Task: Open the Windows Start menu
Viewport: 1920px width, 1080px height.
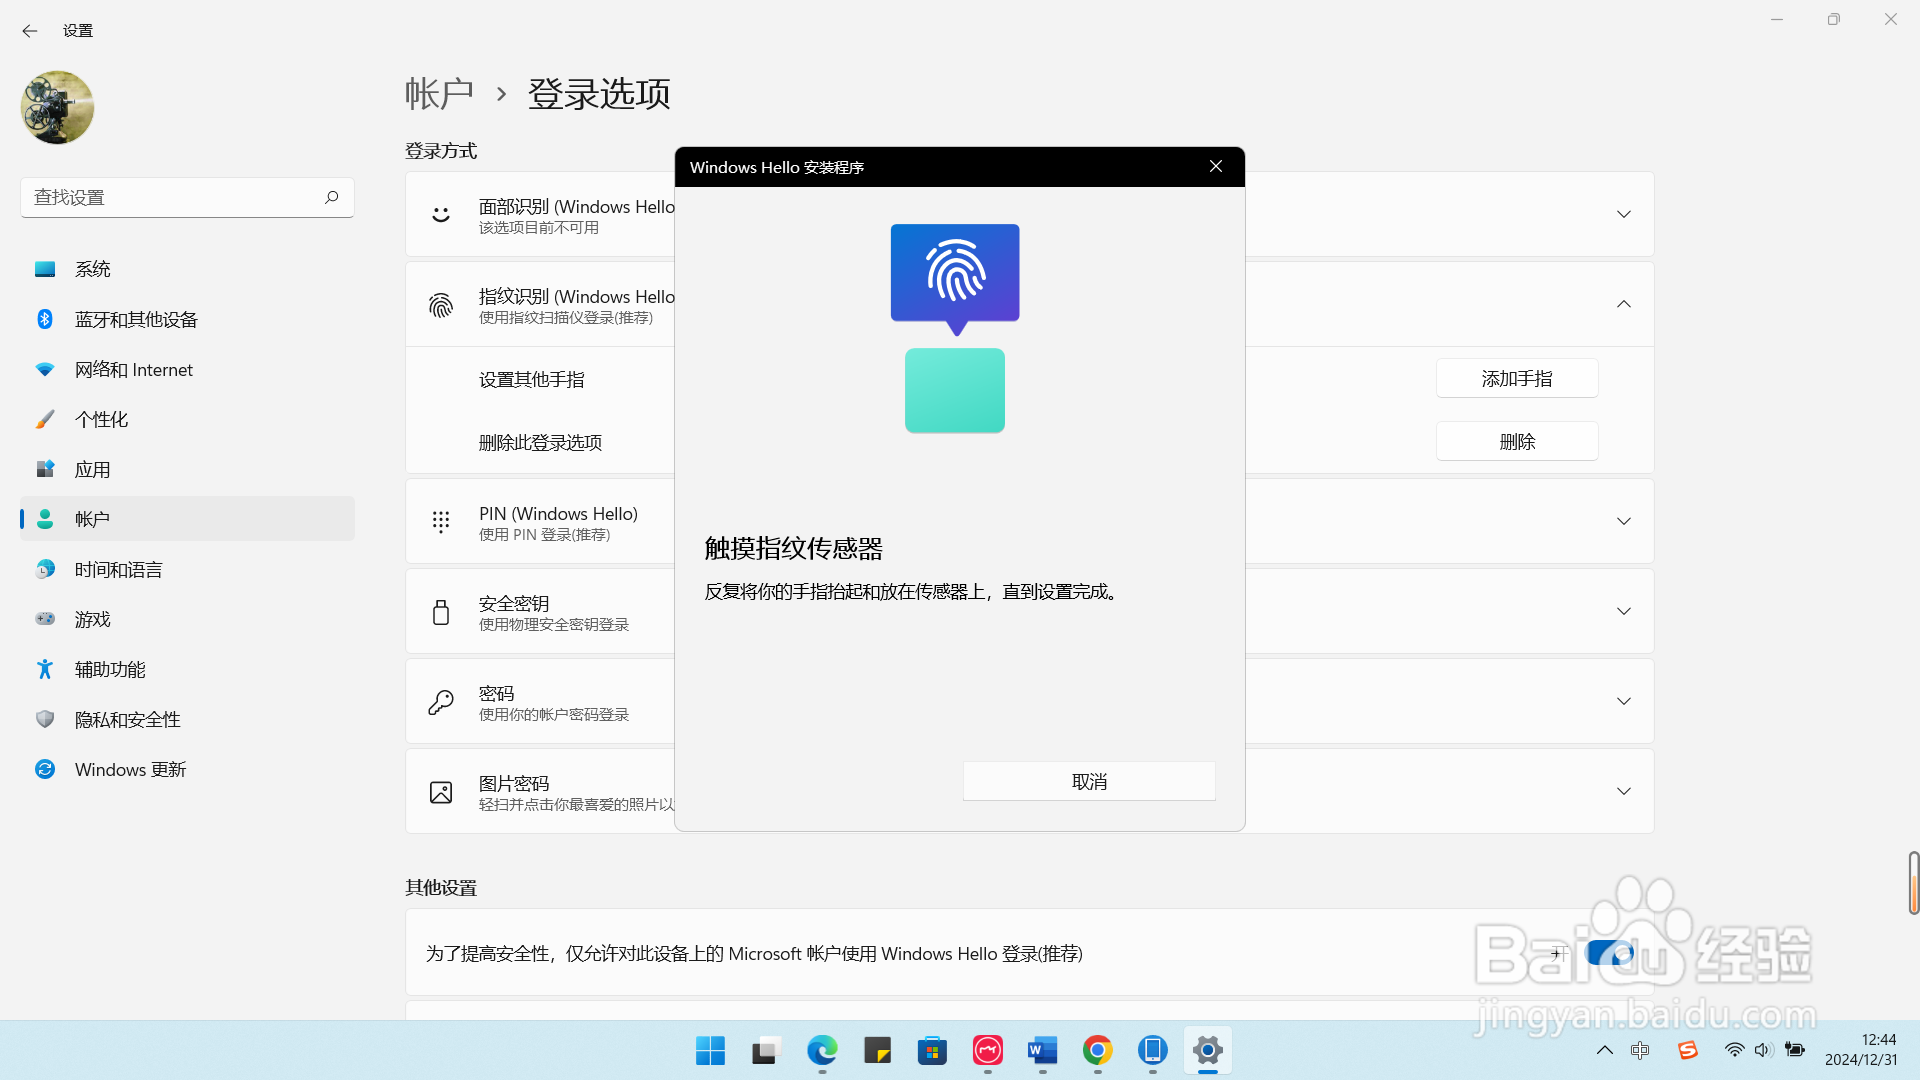Action: 711,1051
